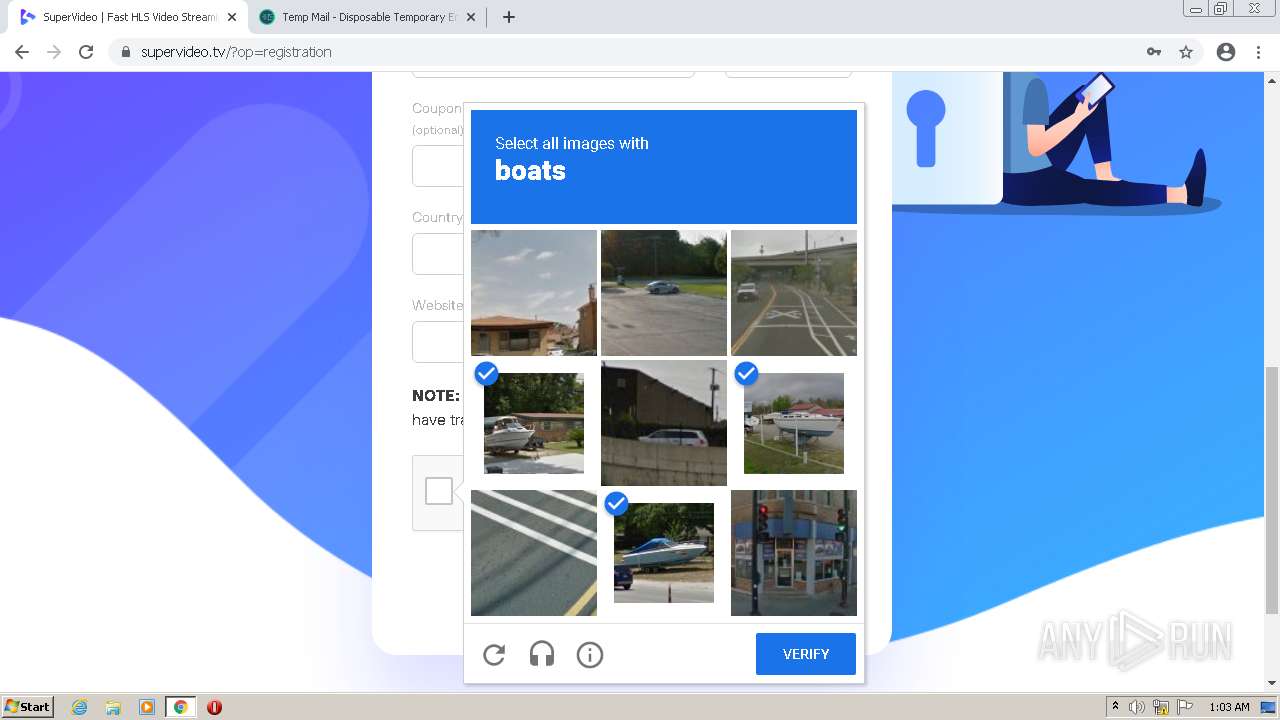Get an audio captcha challenge
Image resolution: width=1280 pixels, height=720 pixels.
tap(542, 655)
